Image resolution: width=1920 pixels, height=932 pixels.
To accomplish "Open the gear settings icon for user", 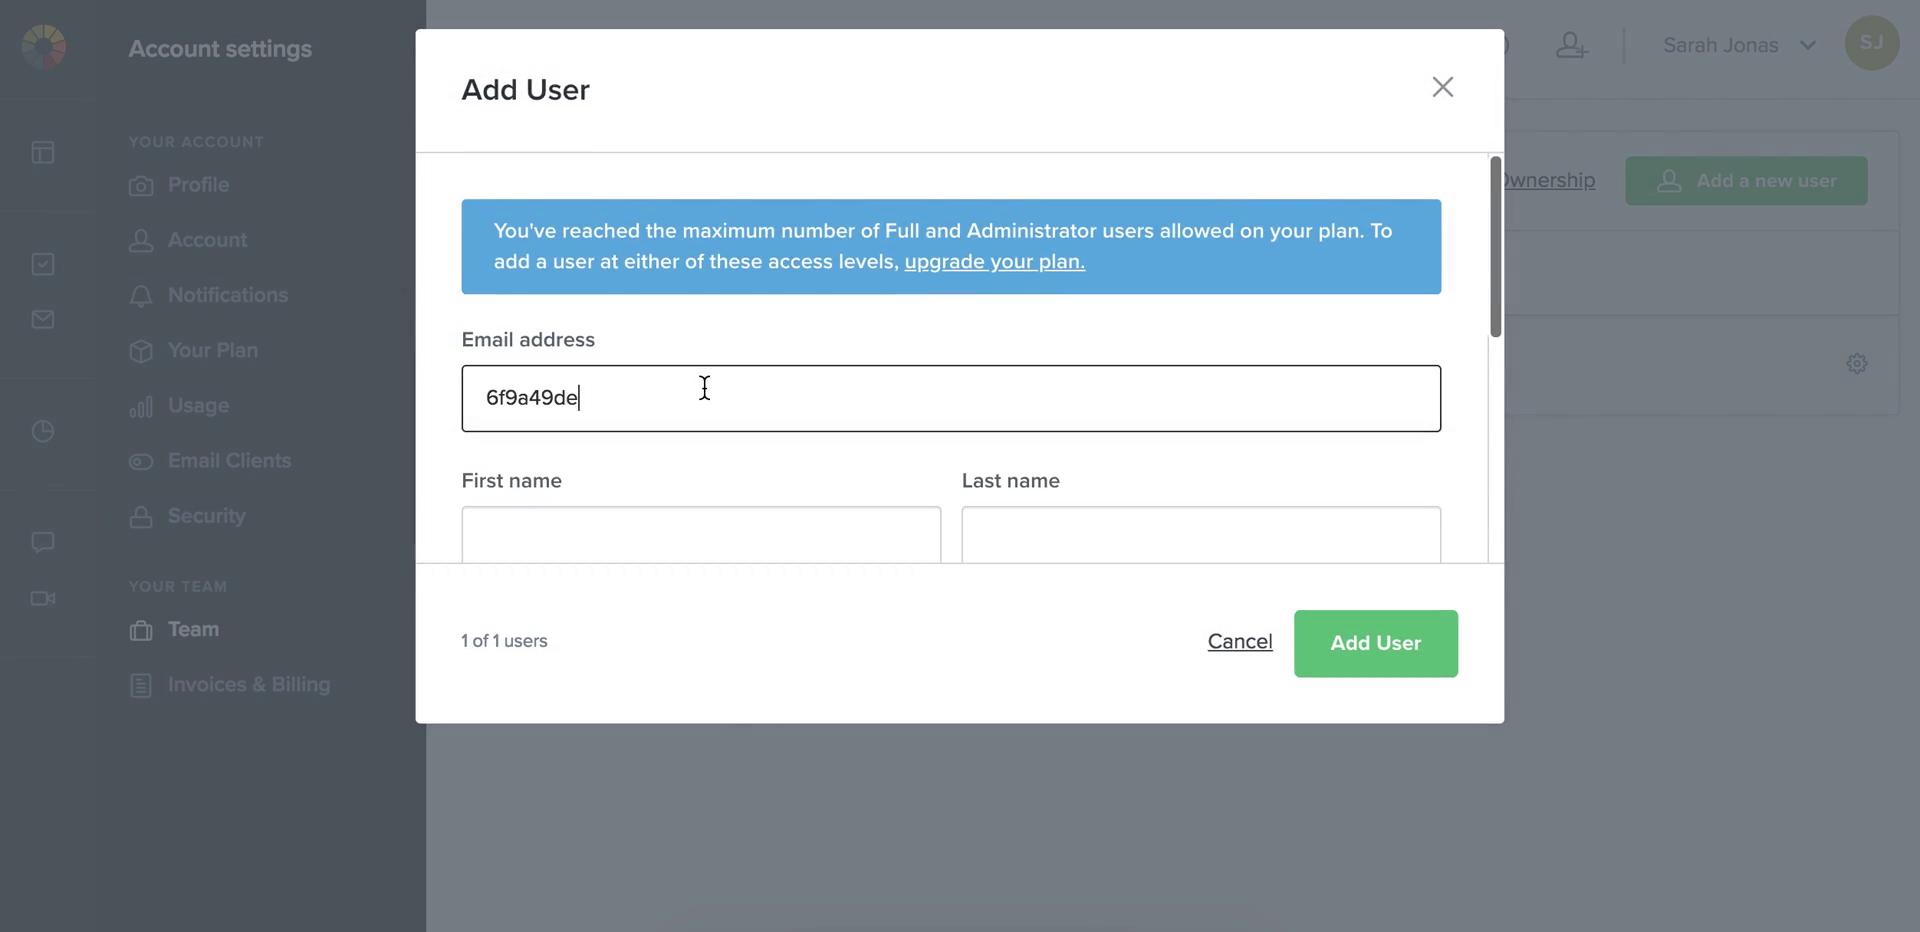I will 1856,364.
